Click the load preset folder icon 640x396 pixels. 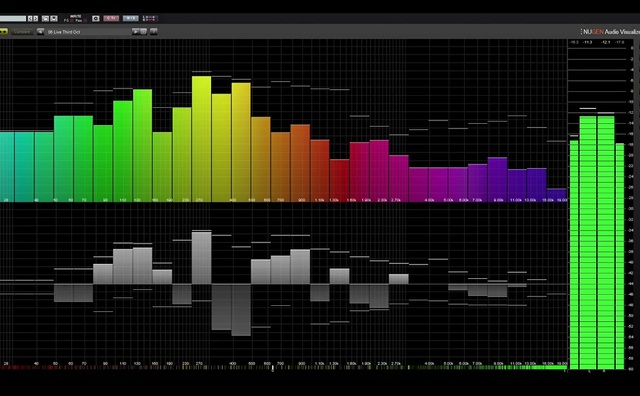click(45, 18)
